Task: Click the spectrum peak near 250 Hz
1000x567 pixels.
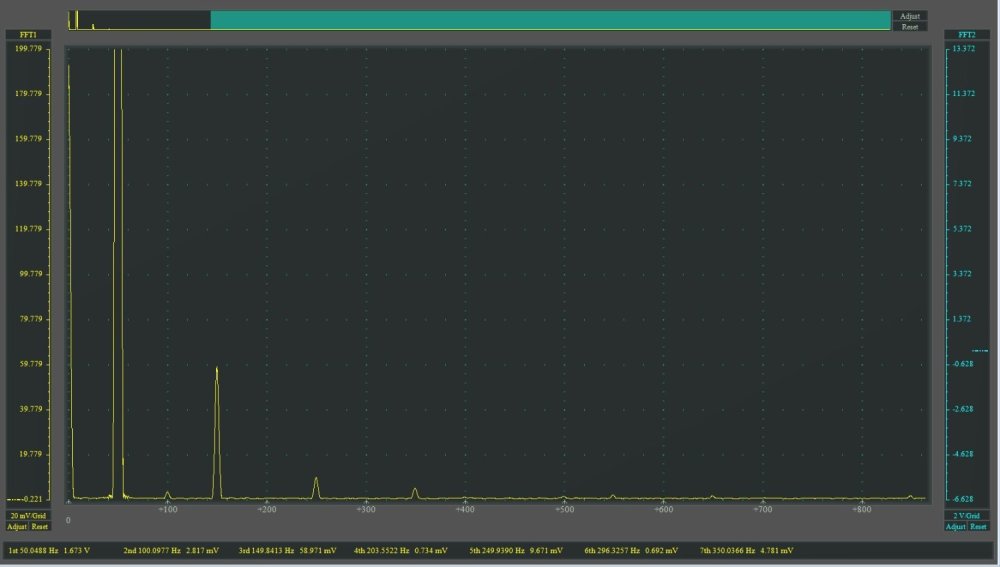Action: click(x=316, y=481)
